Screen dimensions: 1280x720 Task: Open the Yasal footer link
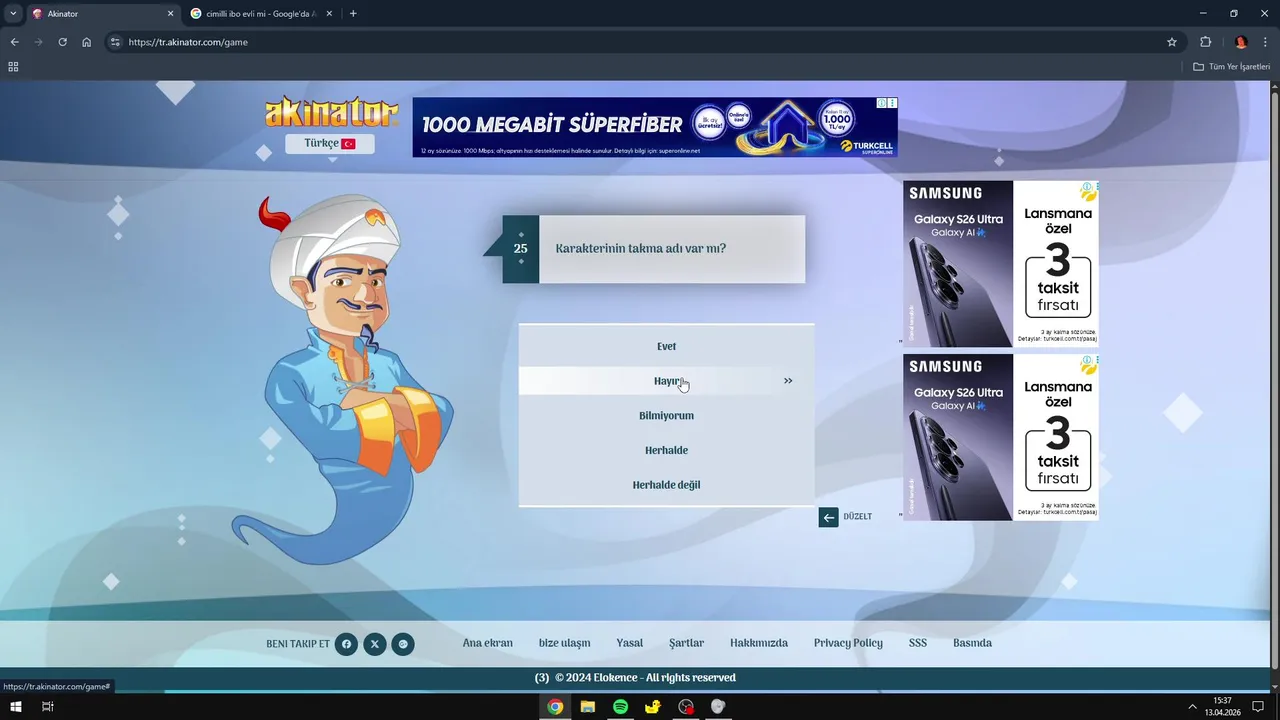(630, 643)
